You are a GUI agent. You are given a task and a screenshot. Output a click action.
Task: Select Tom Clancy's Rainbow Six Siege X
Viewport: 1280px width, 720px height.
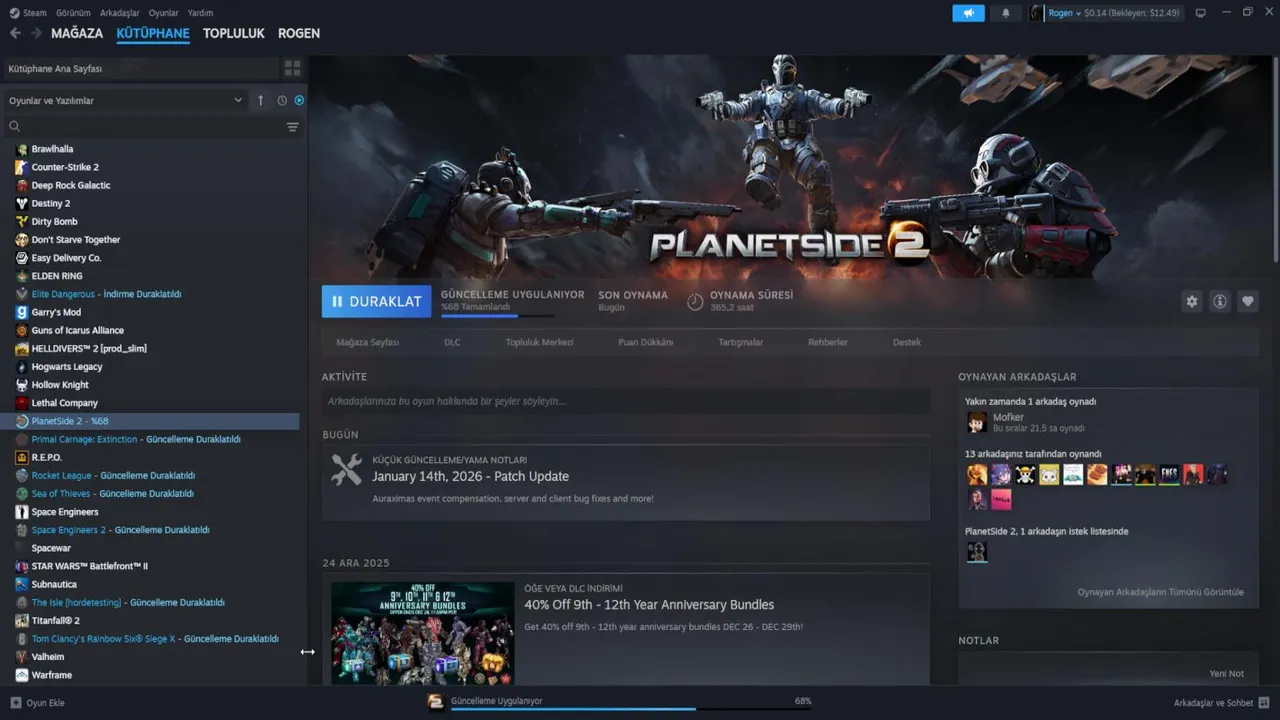pos(153,638)
